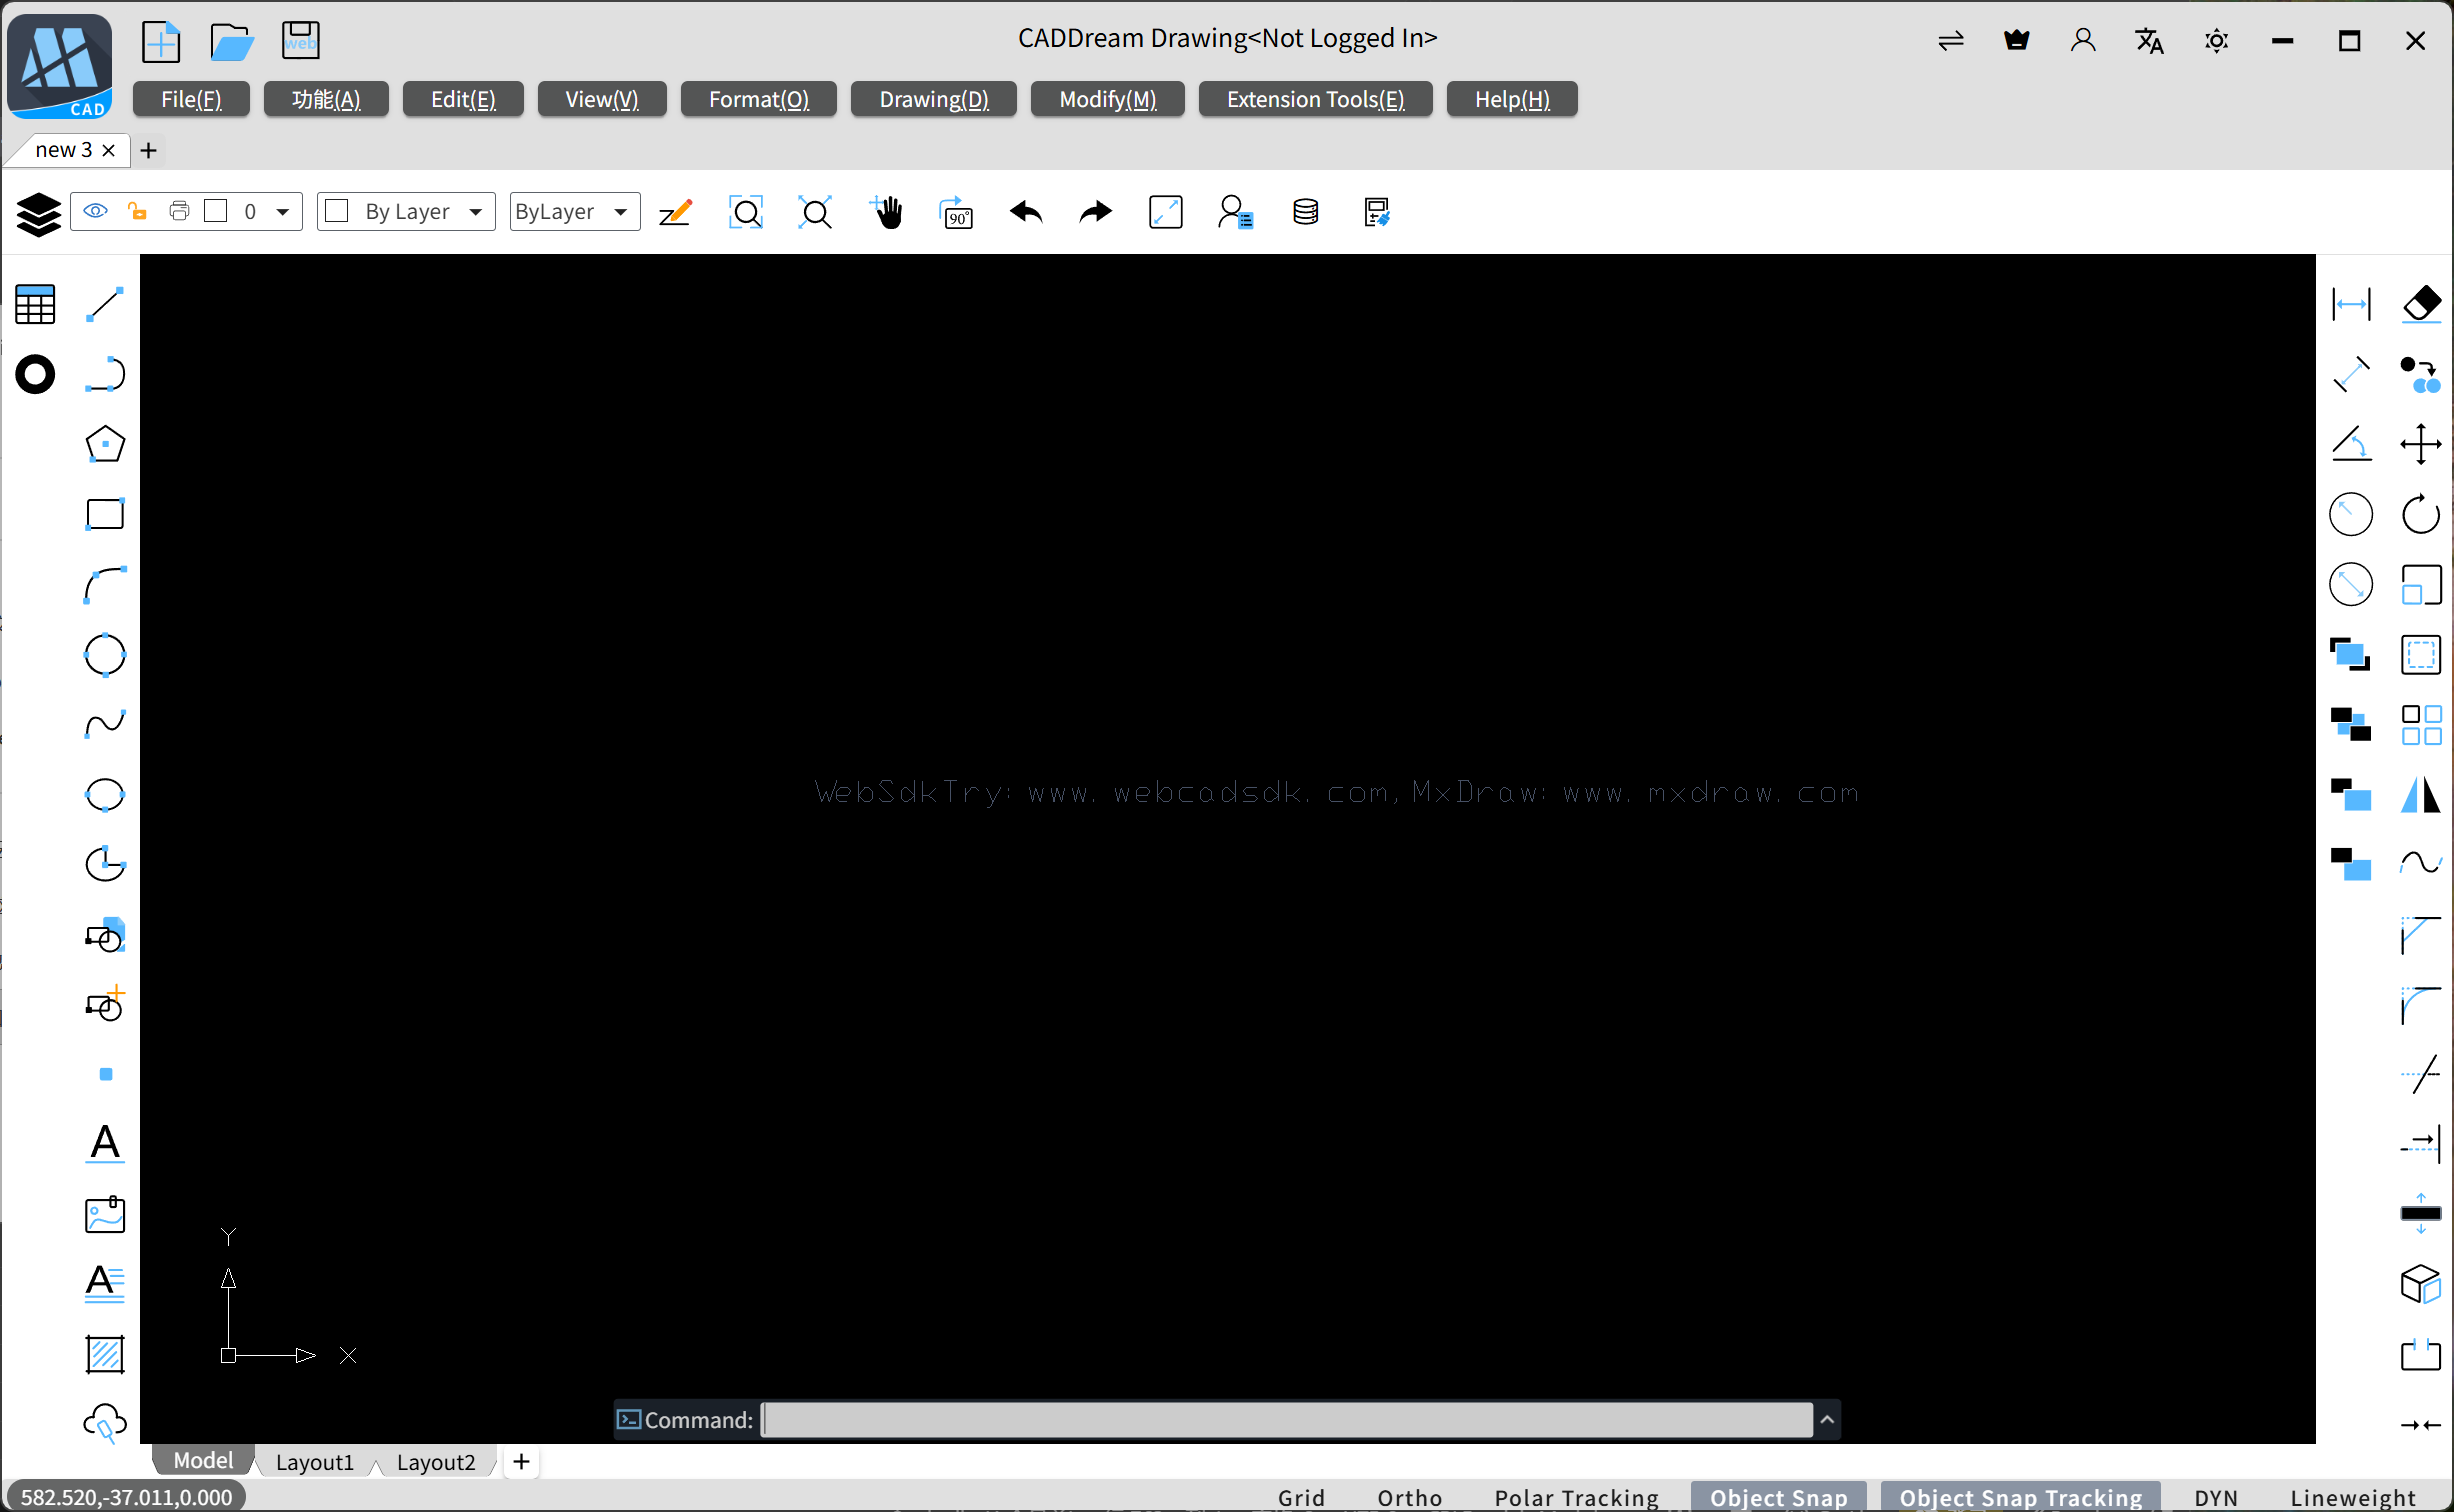Select the Angular Dimension tool
The height and width of the screenshot is (1512, 2454).
[2351, 444]
